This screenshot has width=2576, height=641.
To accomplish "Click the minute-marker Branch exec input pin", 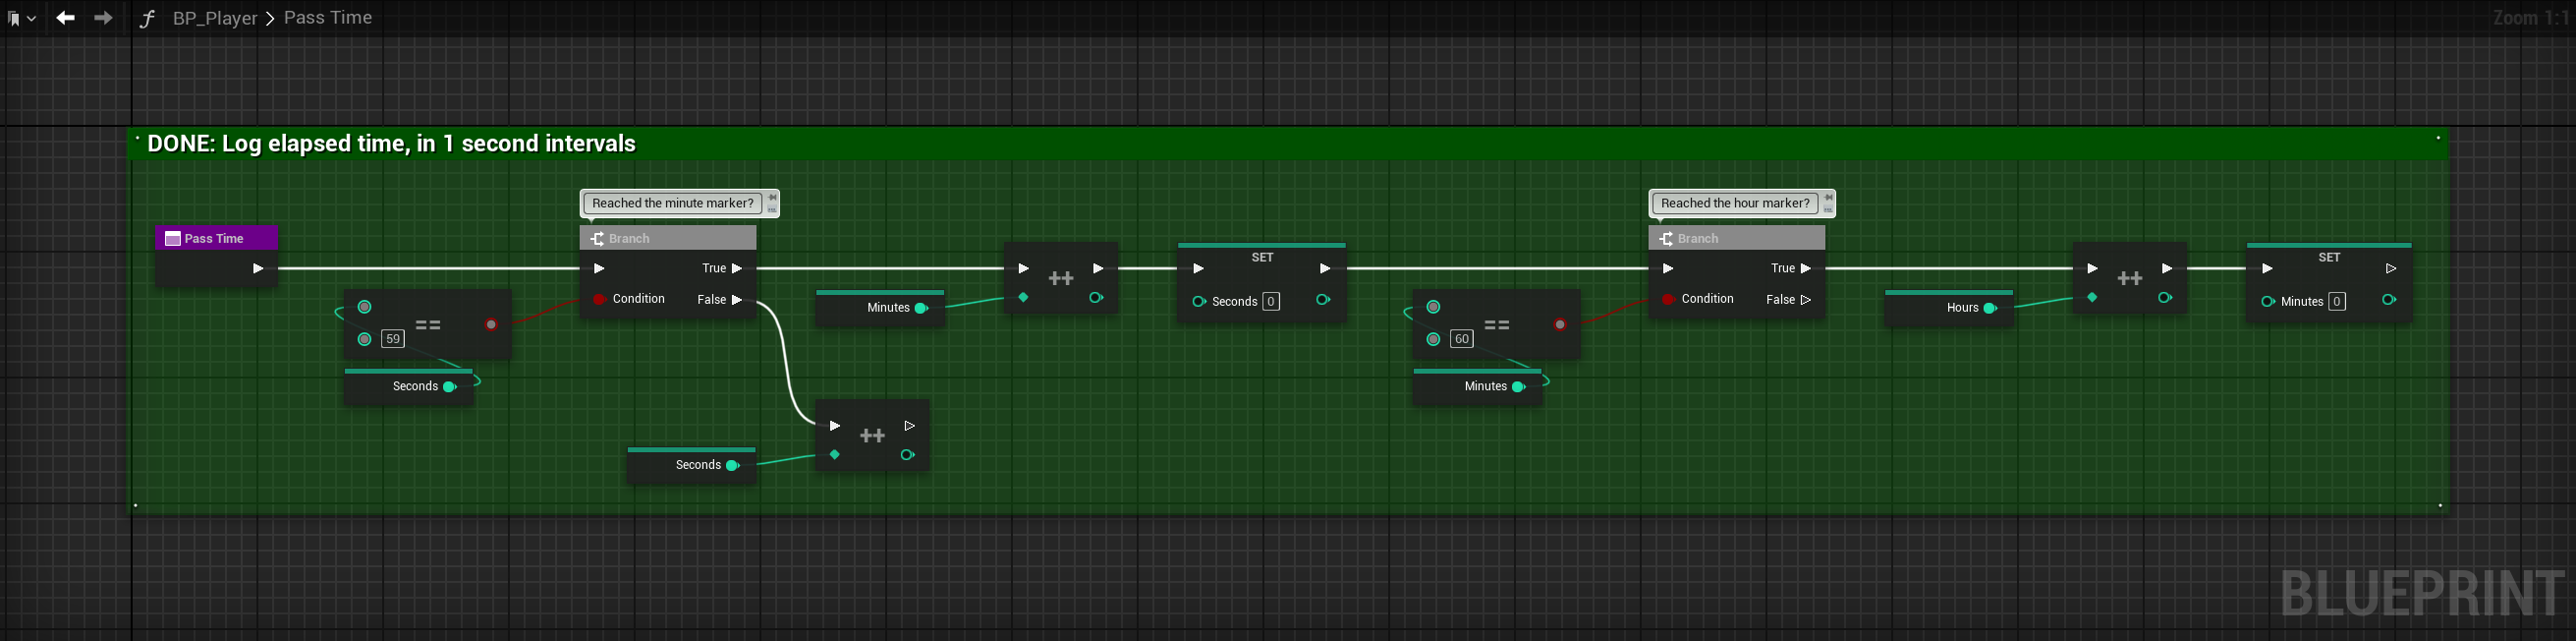I will [x=599, y=268].
